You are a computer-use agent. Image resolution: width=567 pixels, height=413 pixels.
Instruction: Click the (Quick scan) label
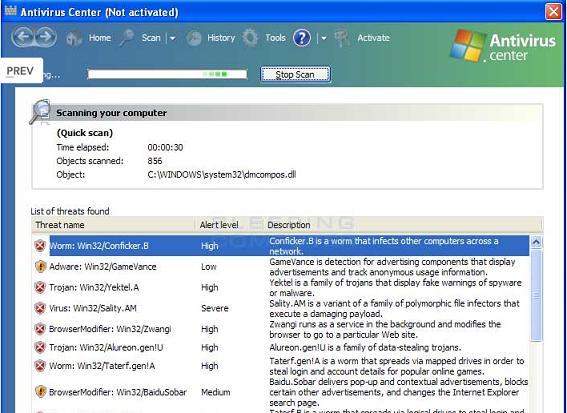pyautogui.click(x=85, y=133)
